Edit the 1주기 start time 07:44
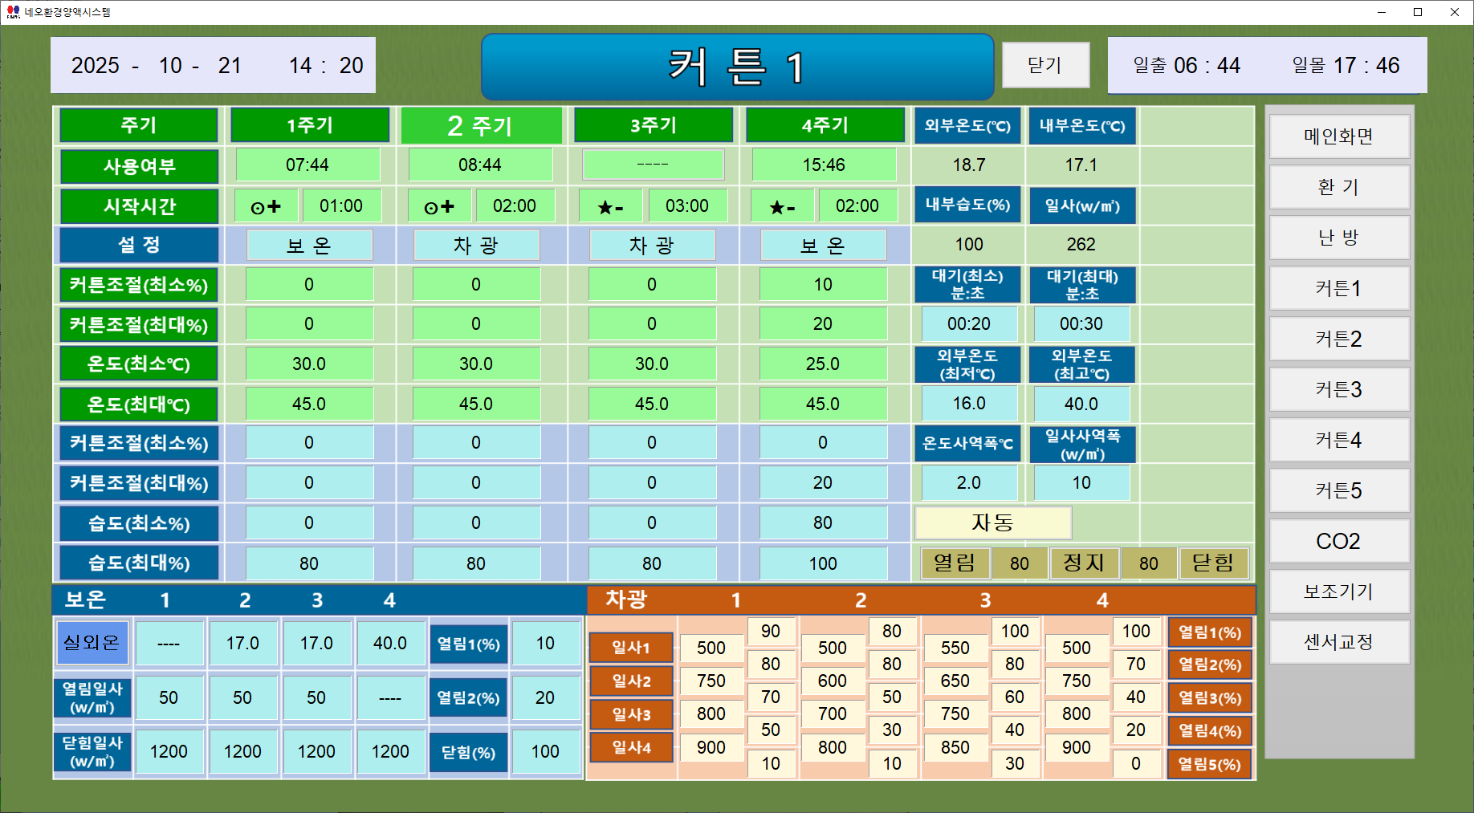Viewport: 1474px width, 813px height. click(308, 165)
